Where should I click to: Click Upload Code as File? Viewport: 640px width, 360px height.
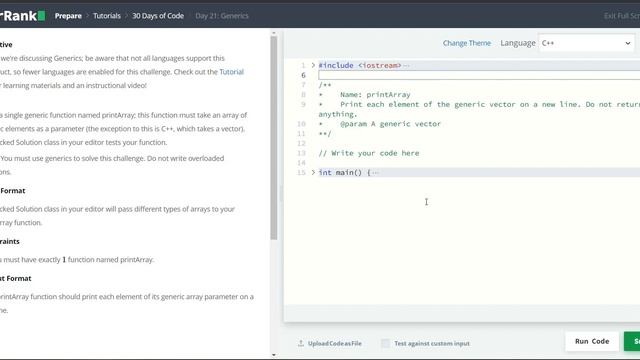click(x=335, y=343)
